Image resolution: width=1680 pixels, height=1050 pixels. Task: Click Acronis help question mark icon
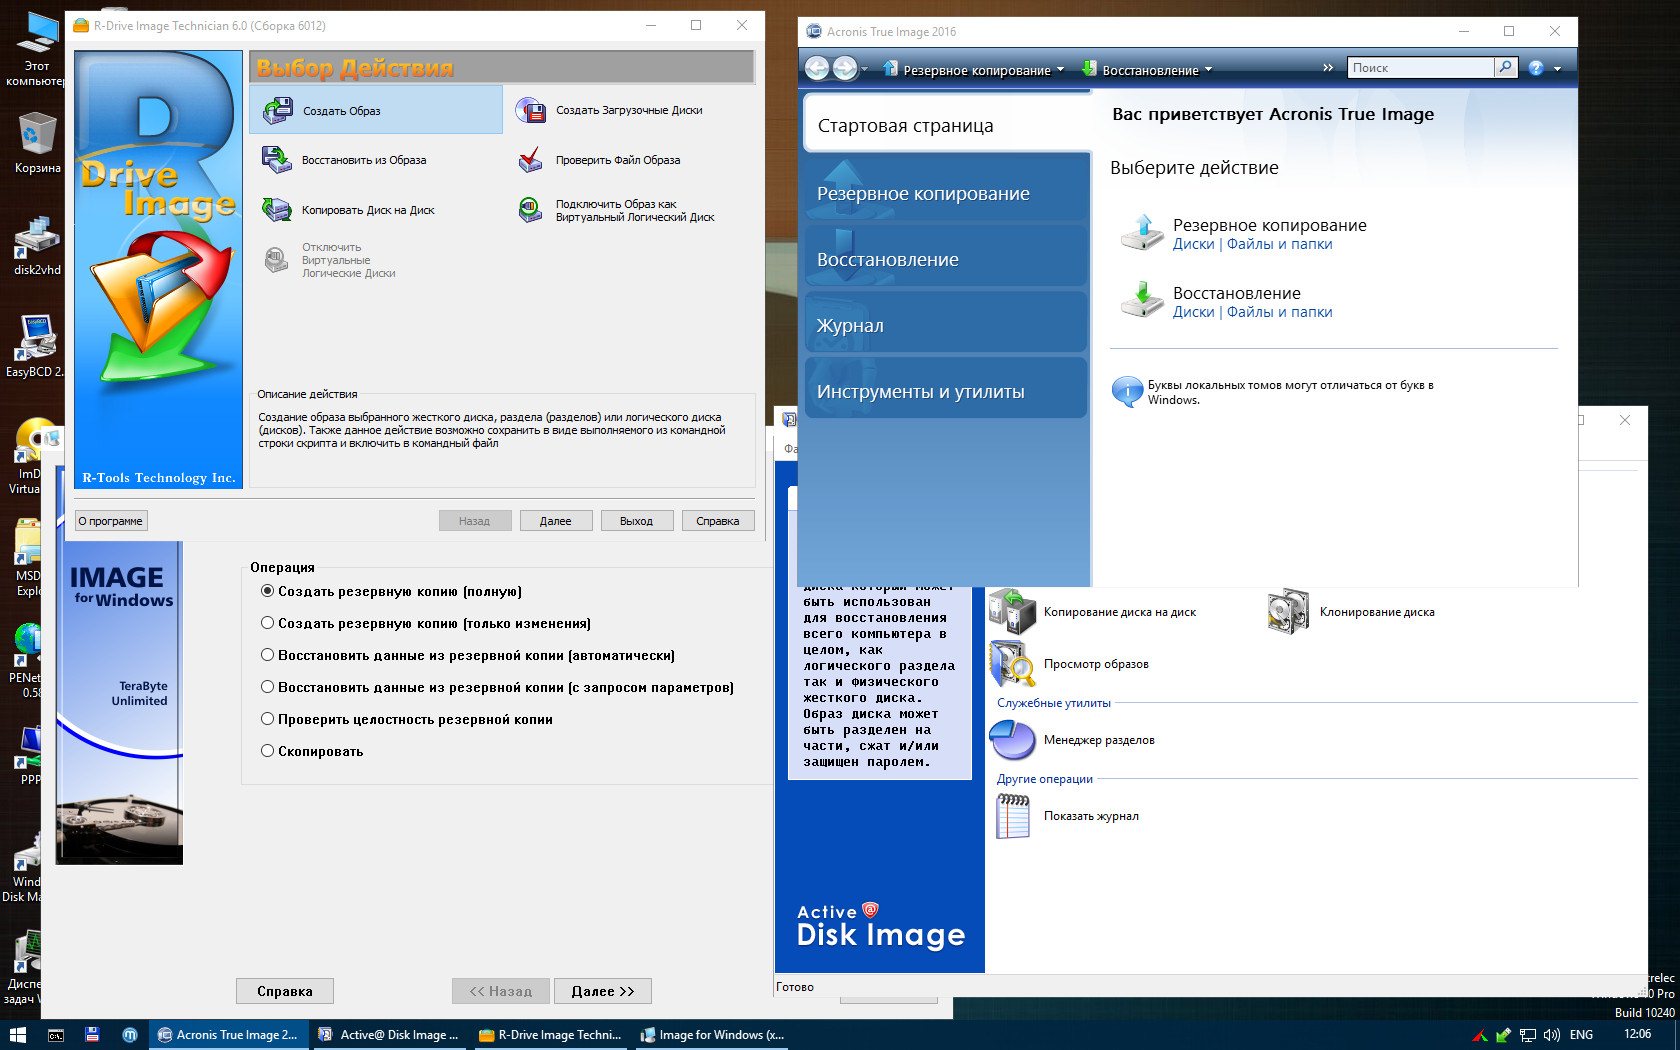pyautogui.click(x=1536, y=68)
